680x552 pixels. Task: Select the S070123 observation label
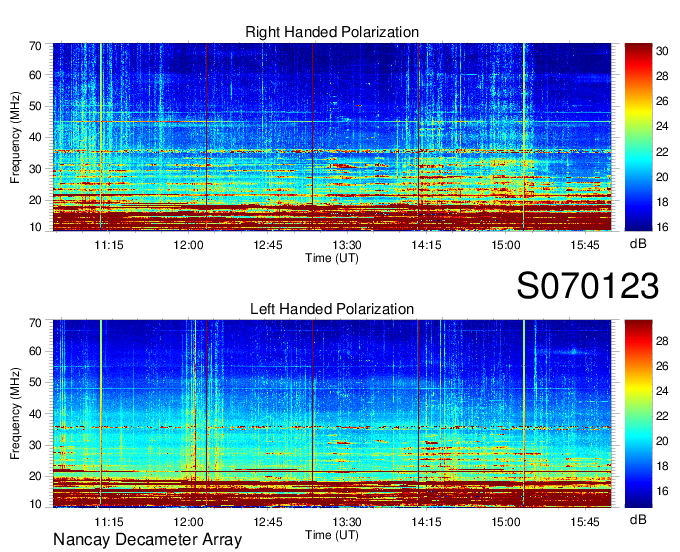588,286
